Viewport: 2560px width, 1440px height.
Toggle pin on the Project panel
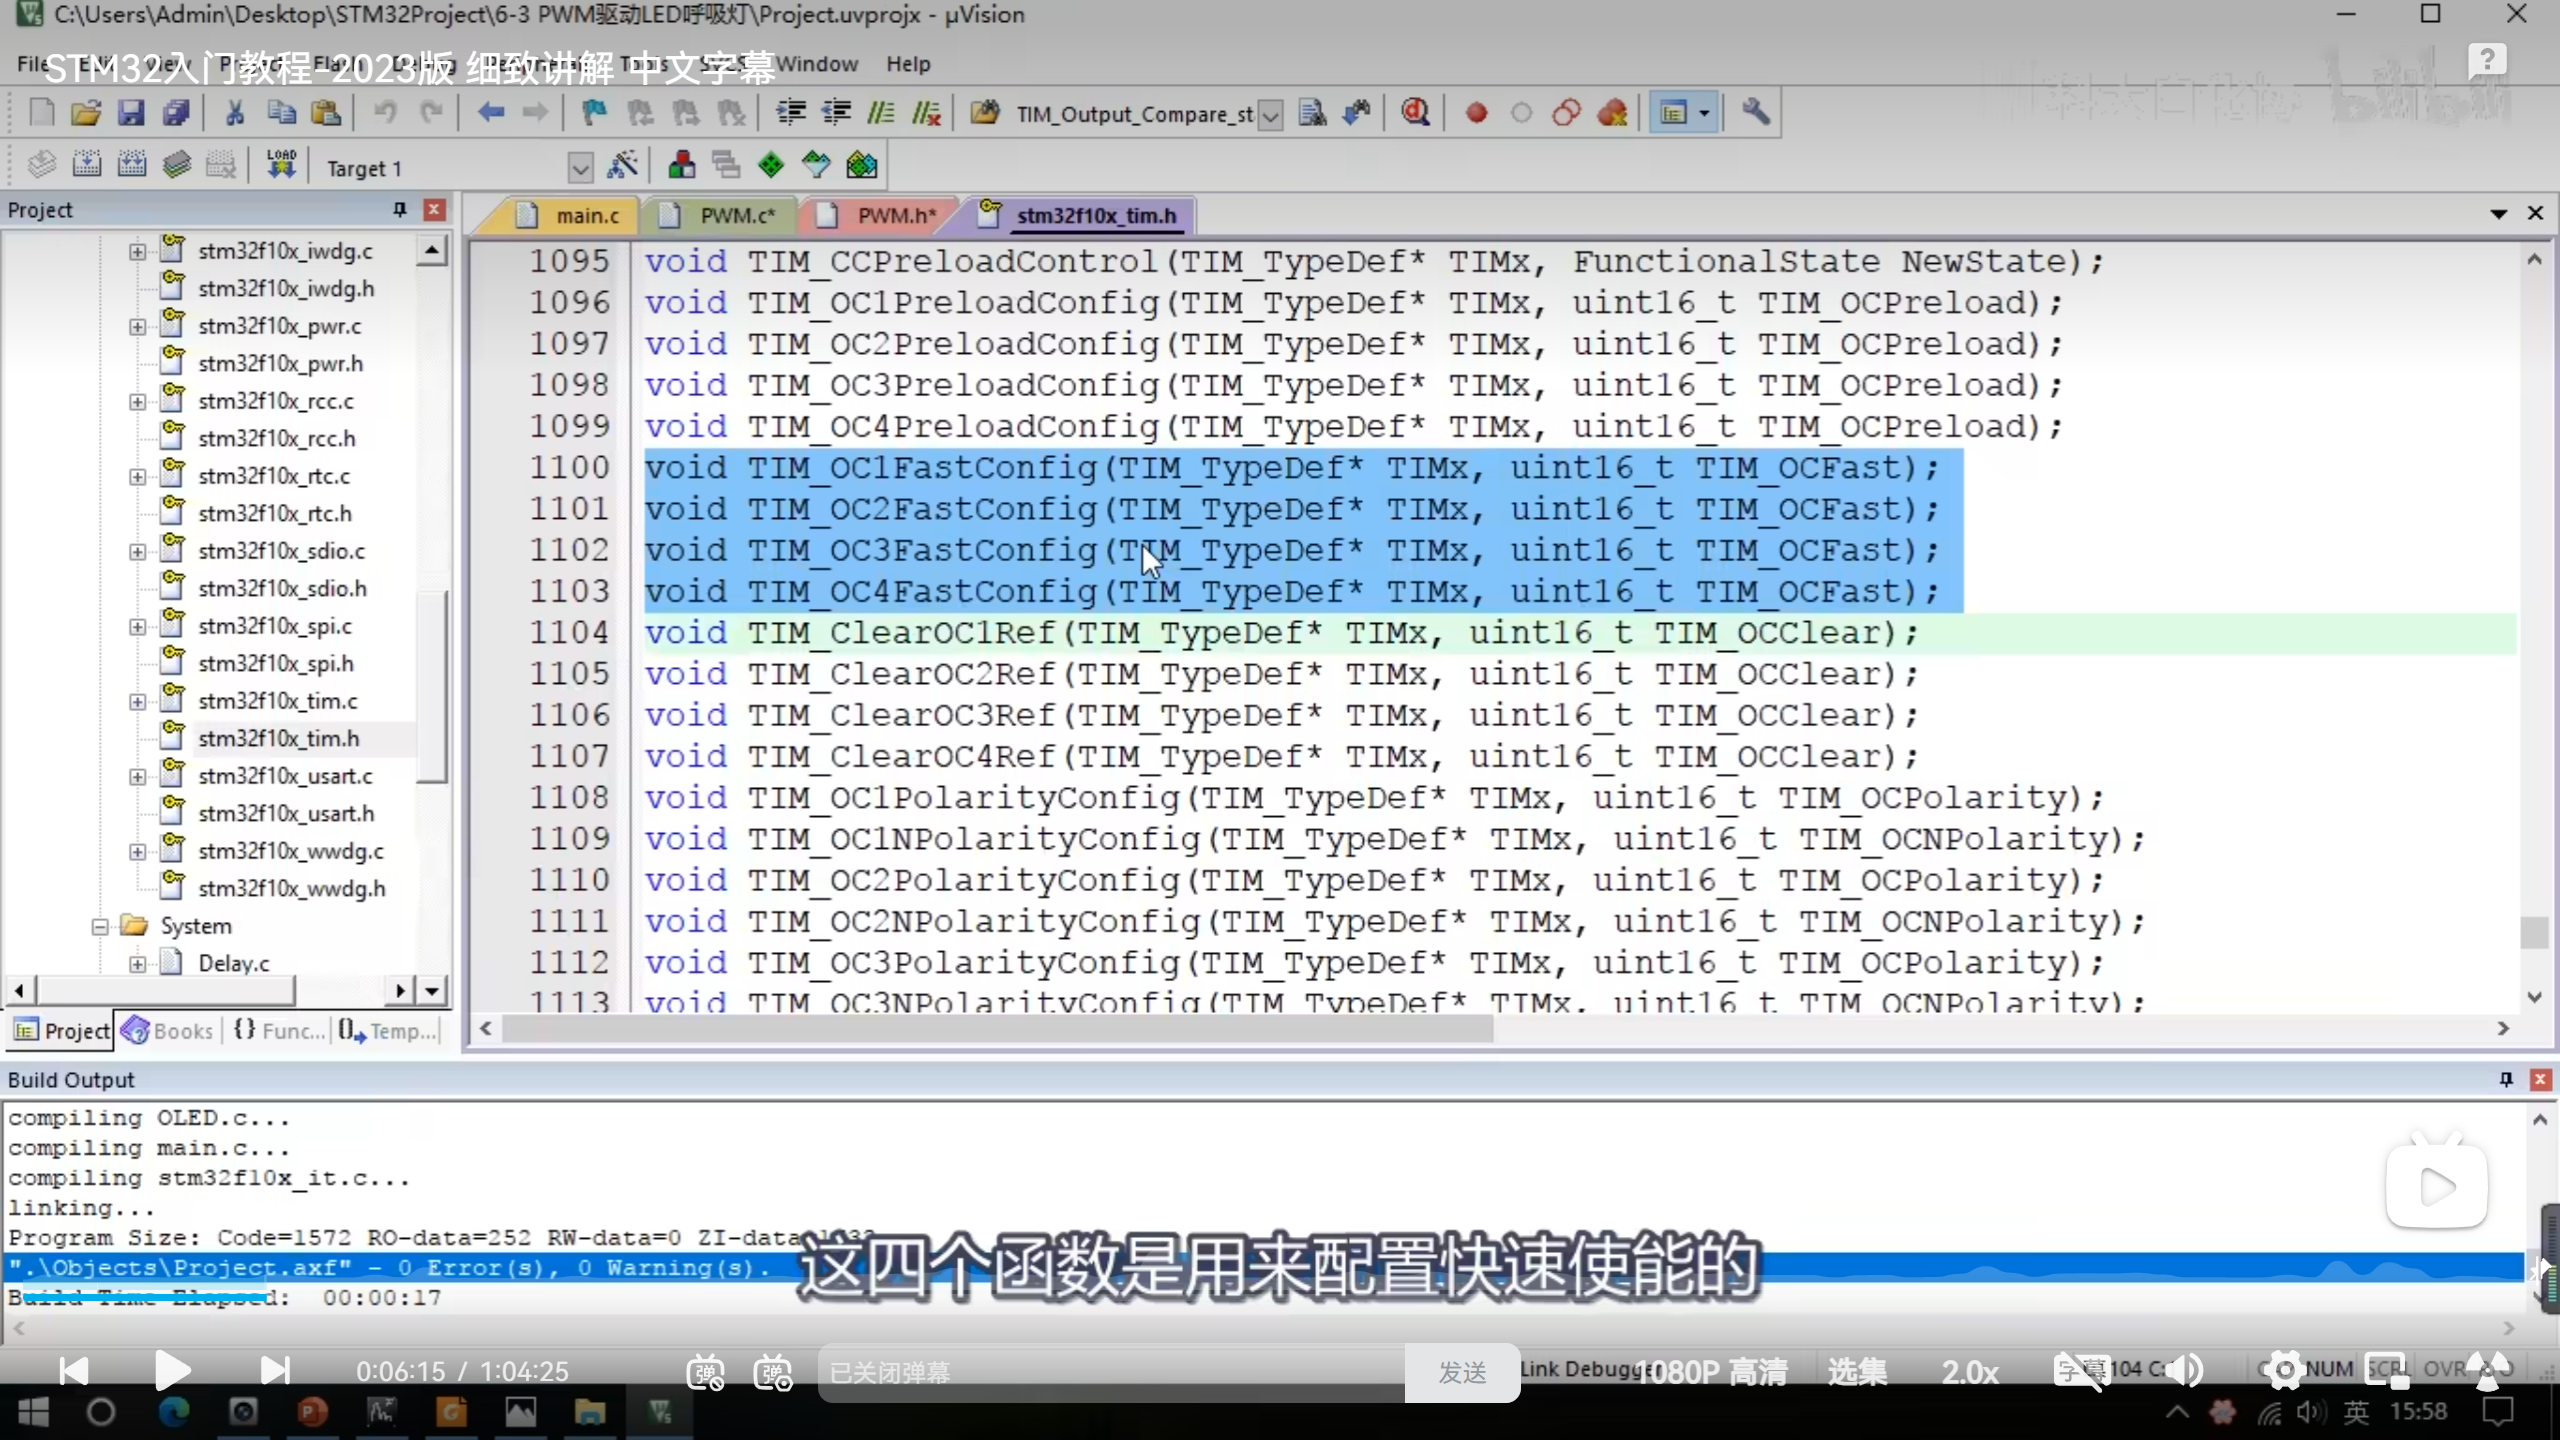399,209
